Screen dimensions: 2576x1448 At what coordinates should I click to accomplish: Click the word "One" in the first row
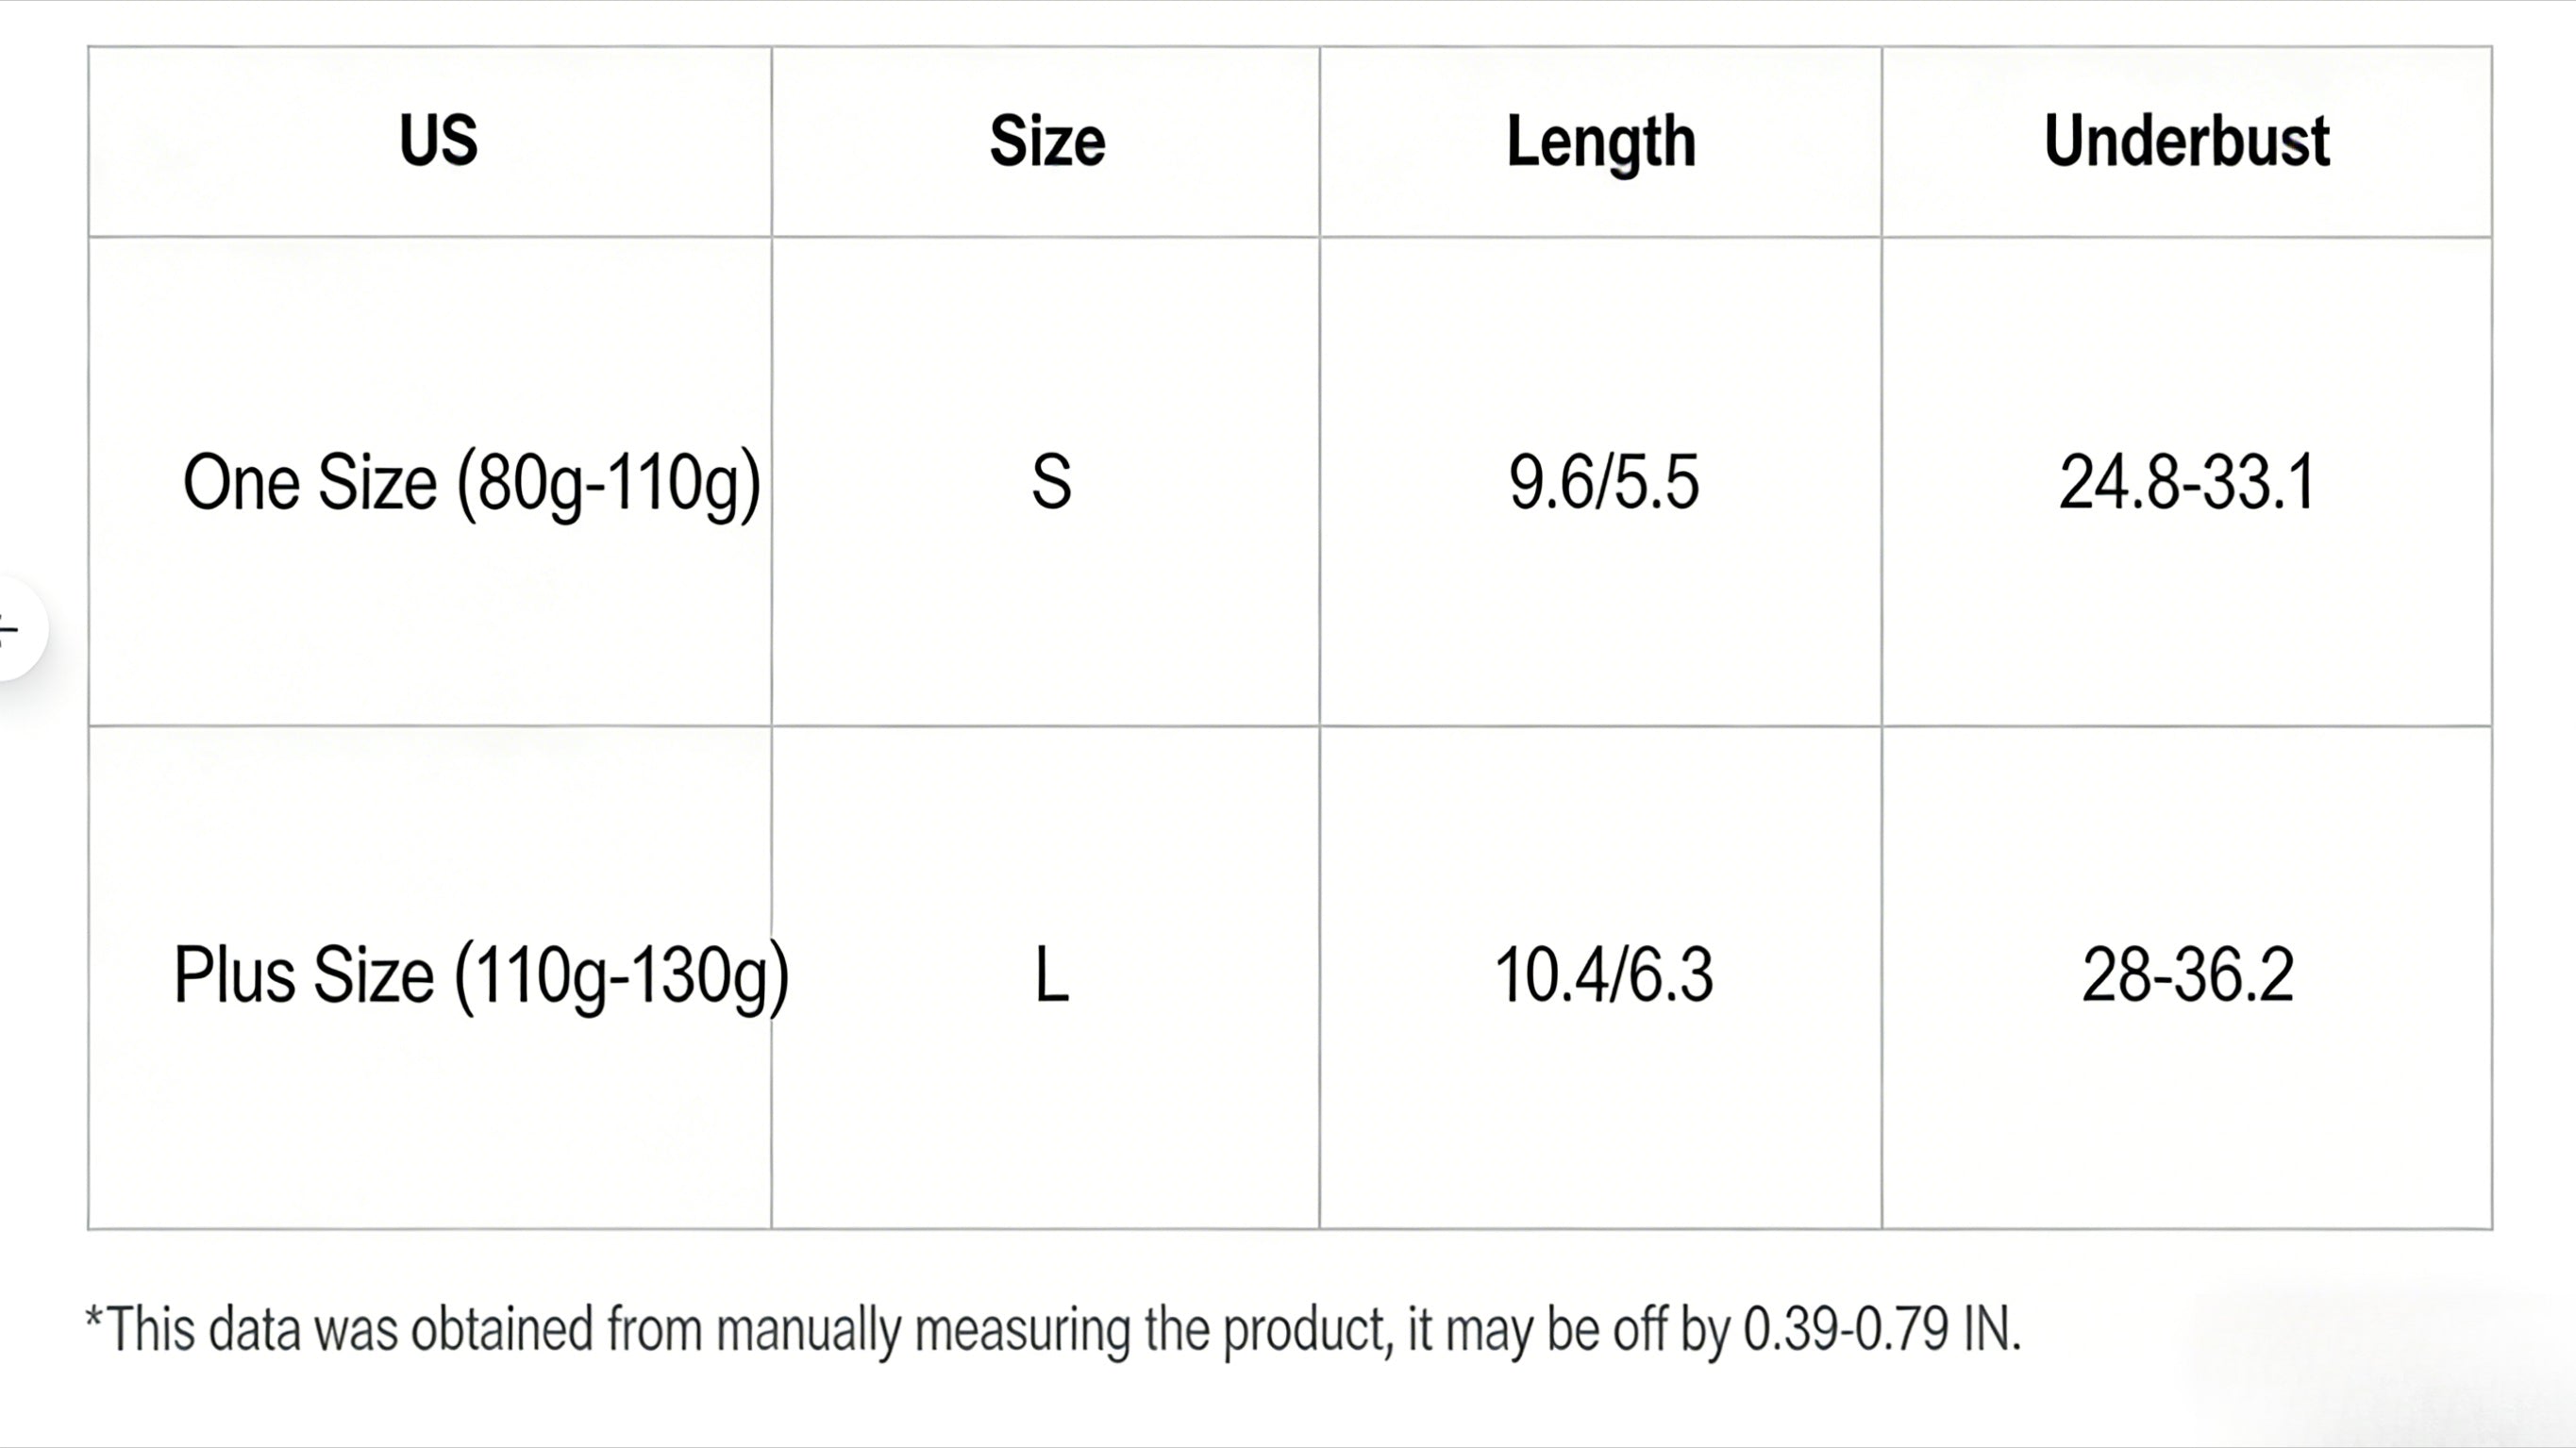(x=241, y=483)
